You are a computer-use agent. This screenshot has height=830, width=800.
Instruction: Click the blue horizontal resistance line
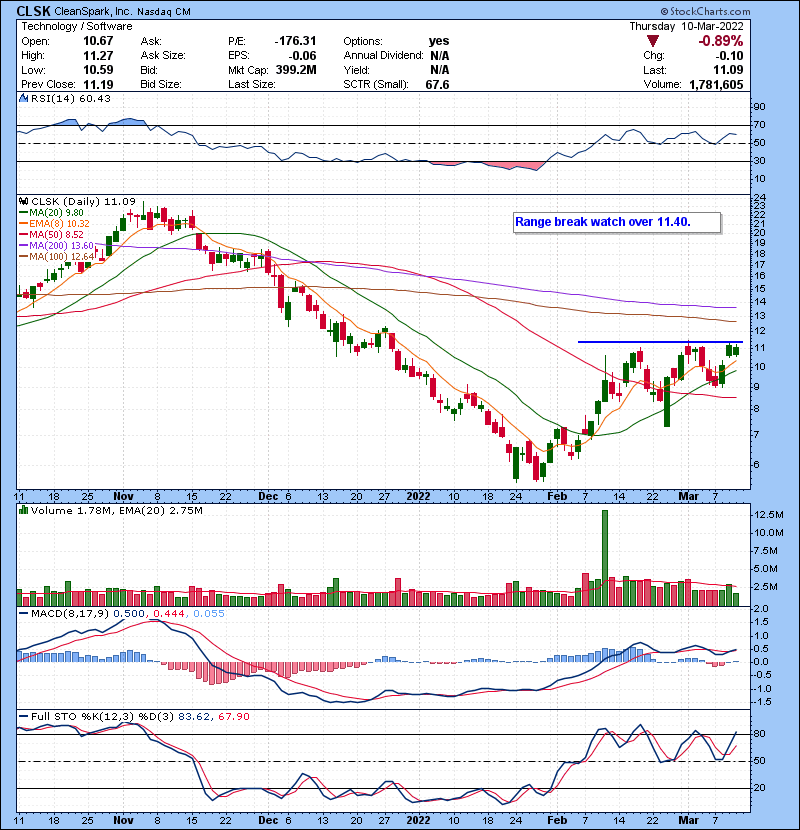click(x=660, y=342)
